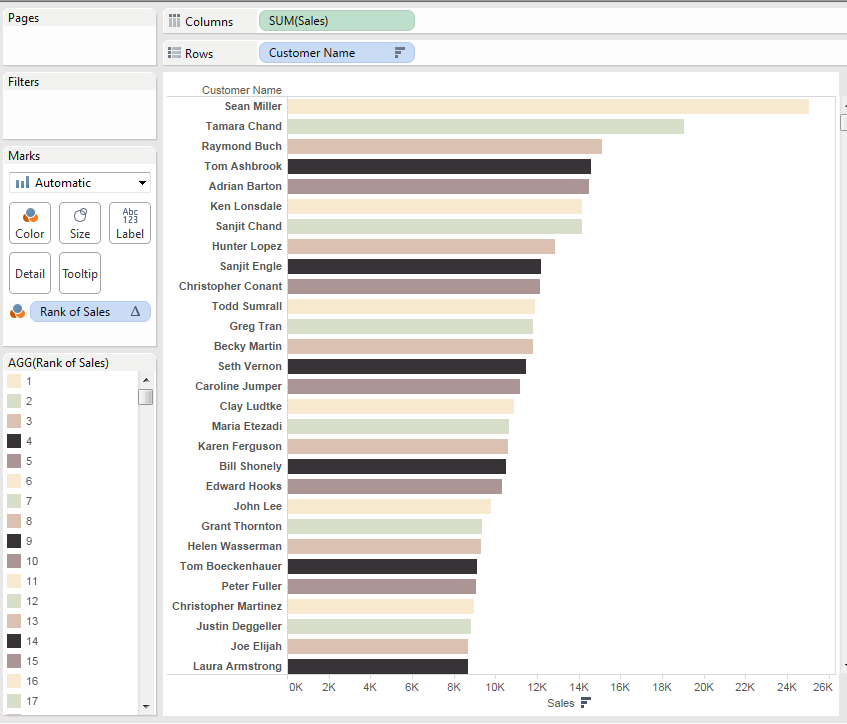Open the Size mark card
Viewport: 847px width, 724px height.
pyautogui.click(x=80, y=222)
